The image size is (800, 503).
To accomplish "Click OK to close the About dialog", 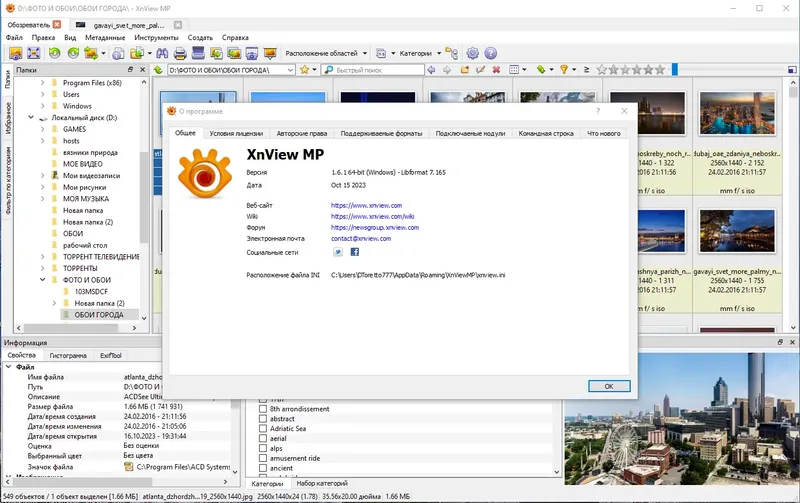I will pos(609,386).
